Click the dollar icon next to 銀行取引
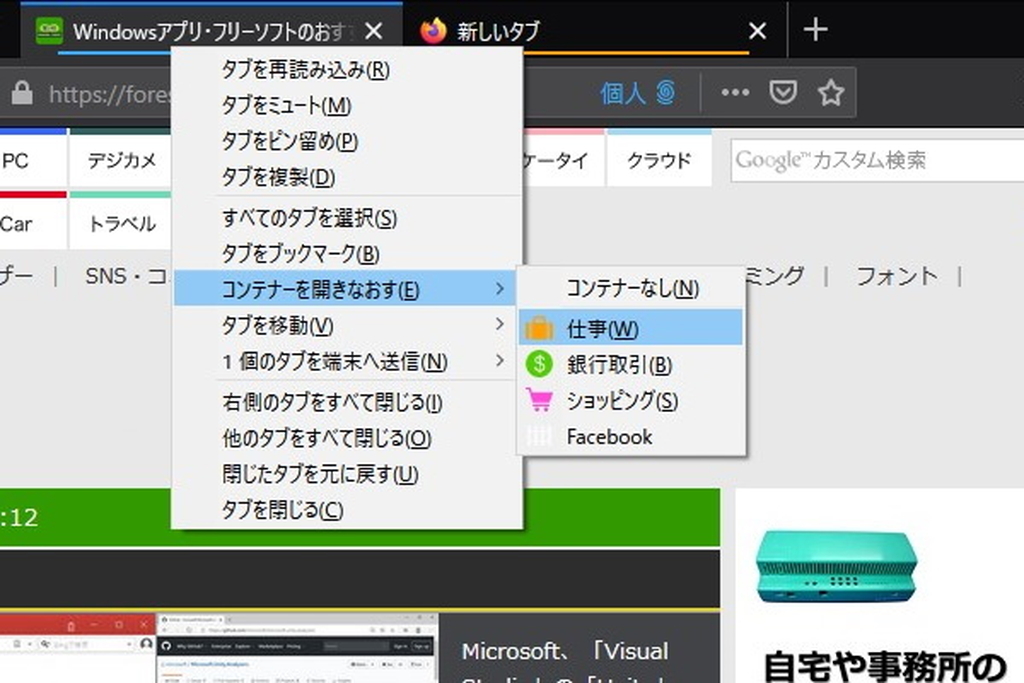 540,363
